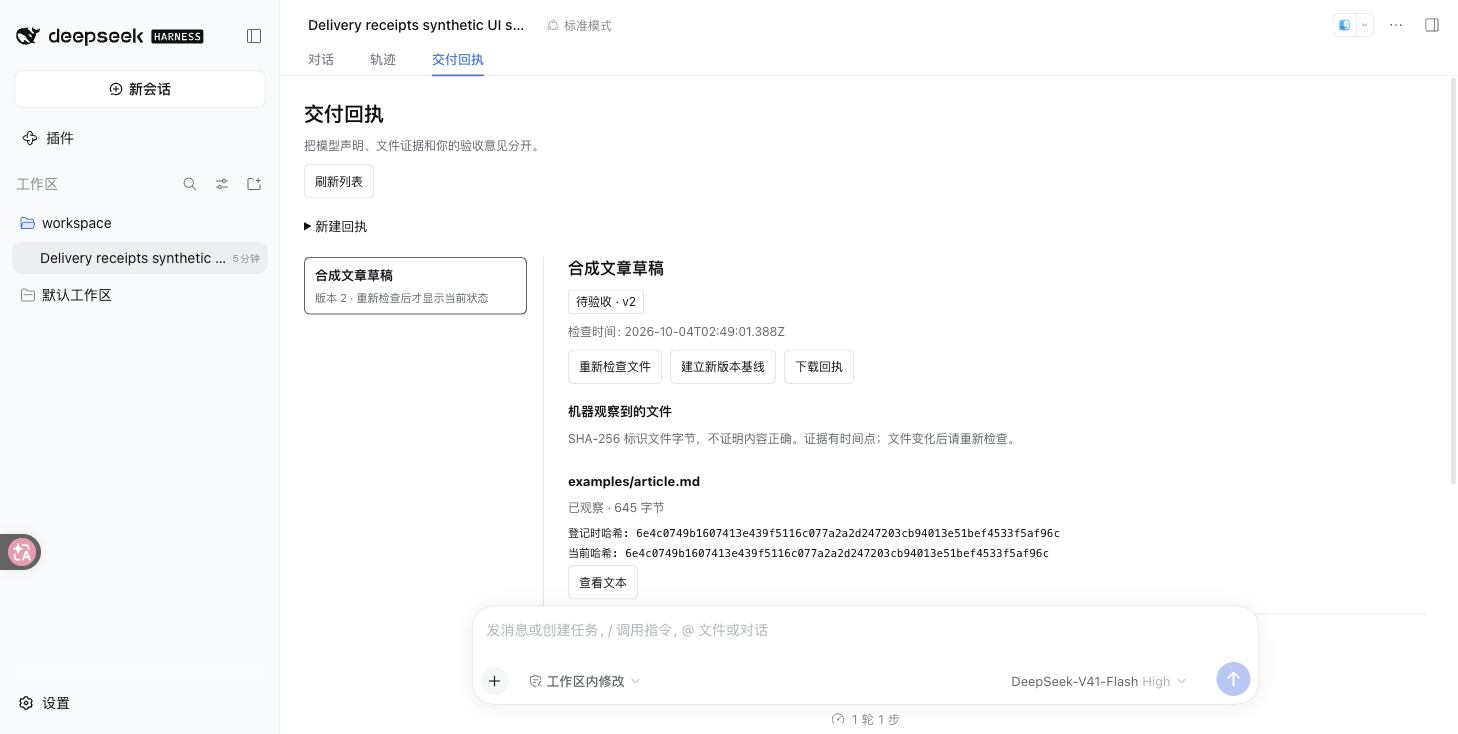Screen dimensions: 1458x734
Task: Click the vertical scrollbar of main panel
Action: 1452,280
